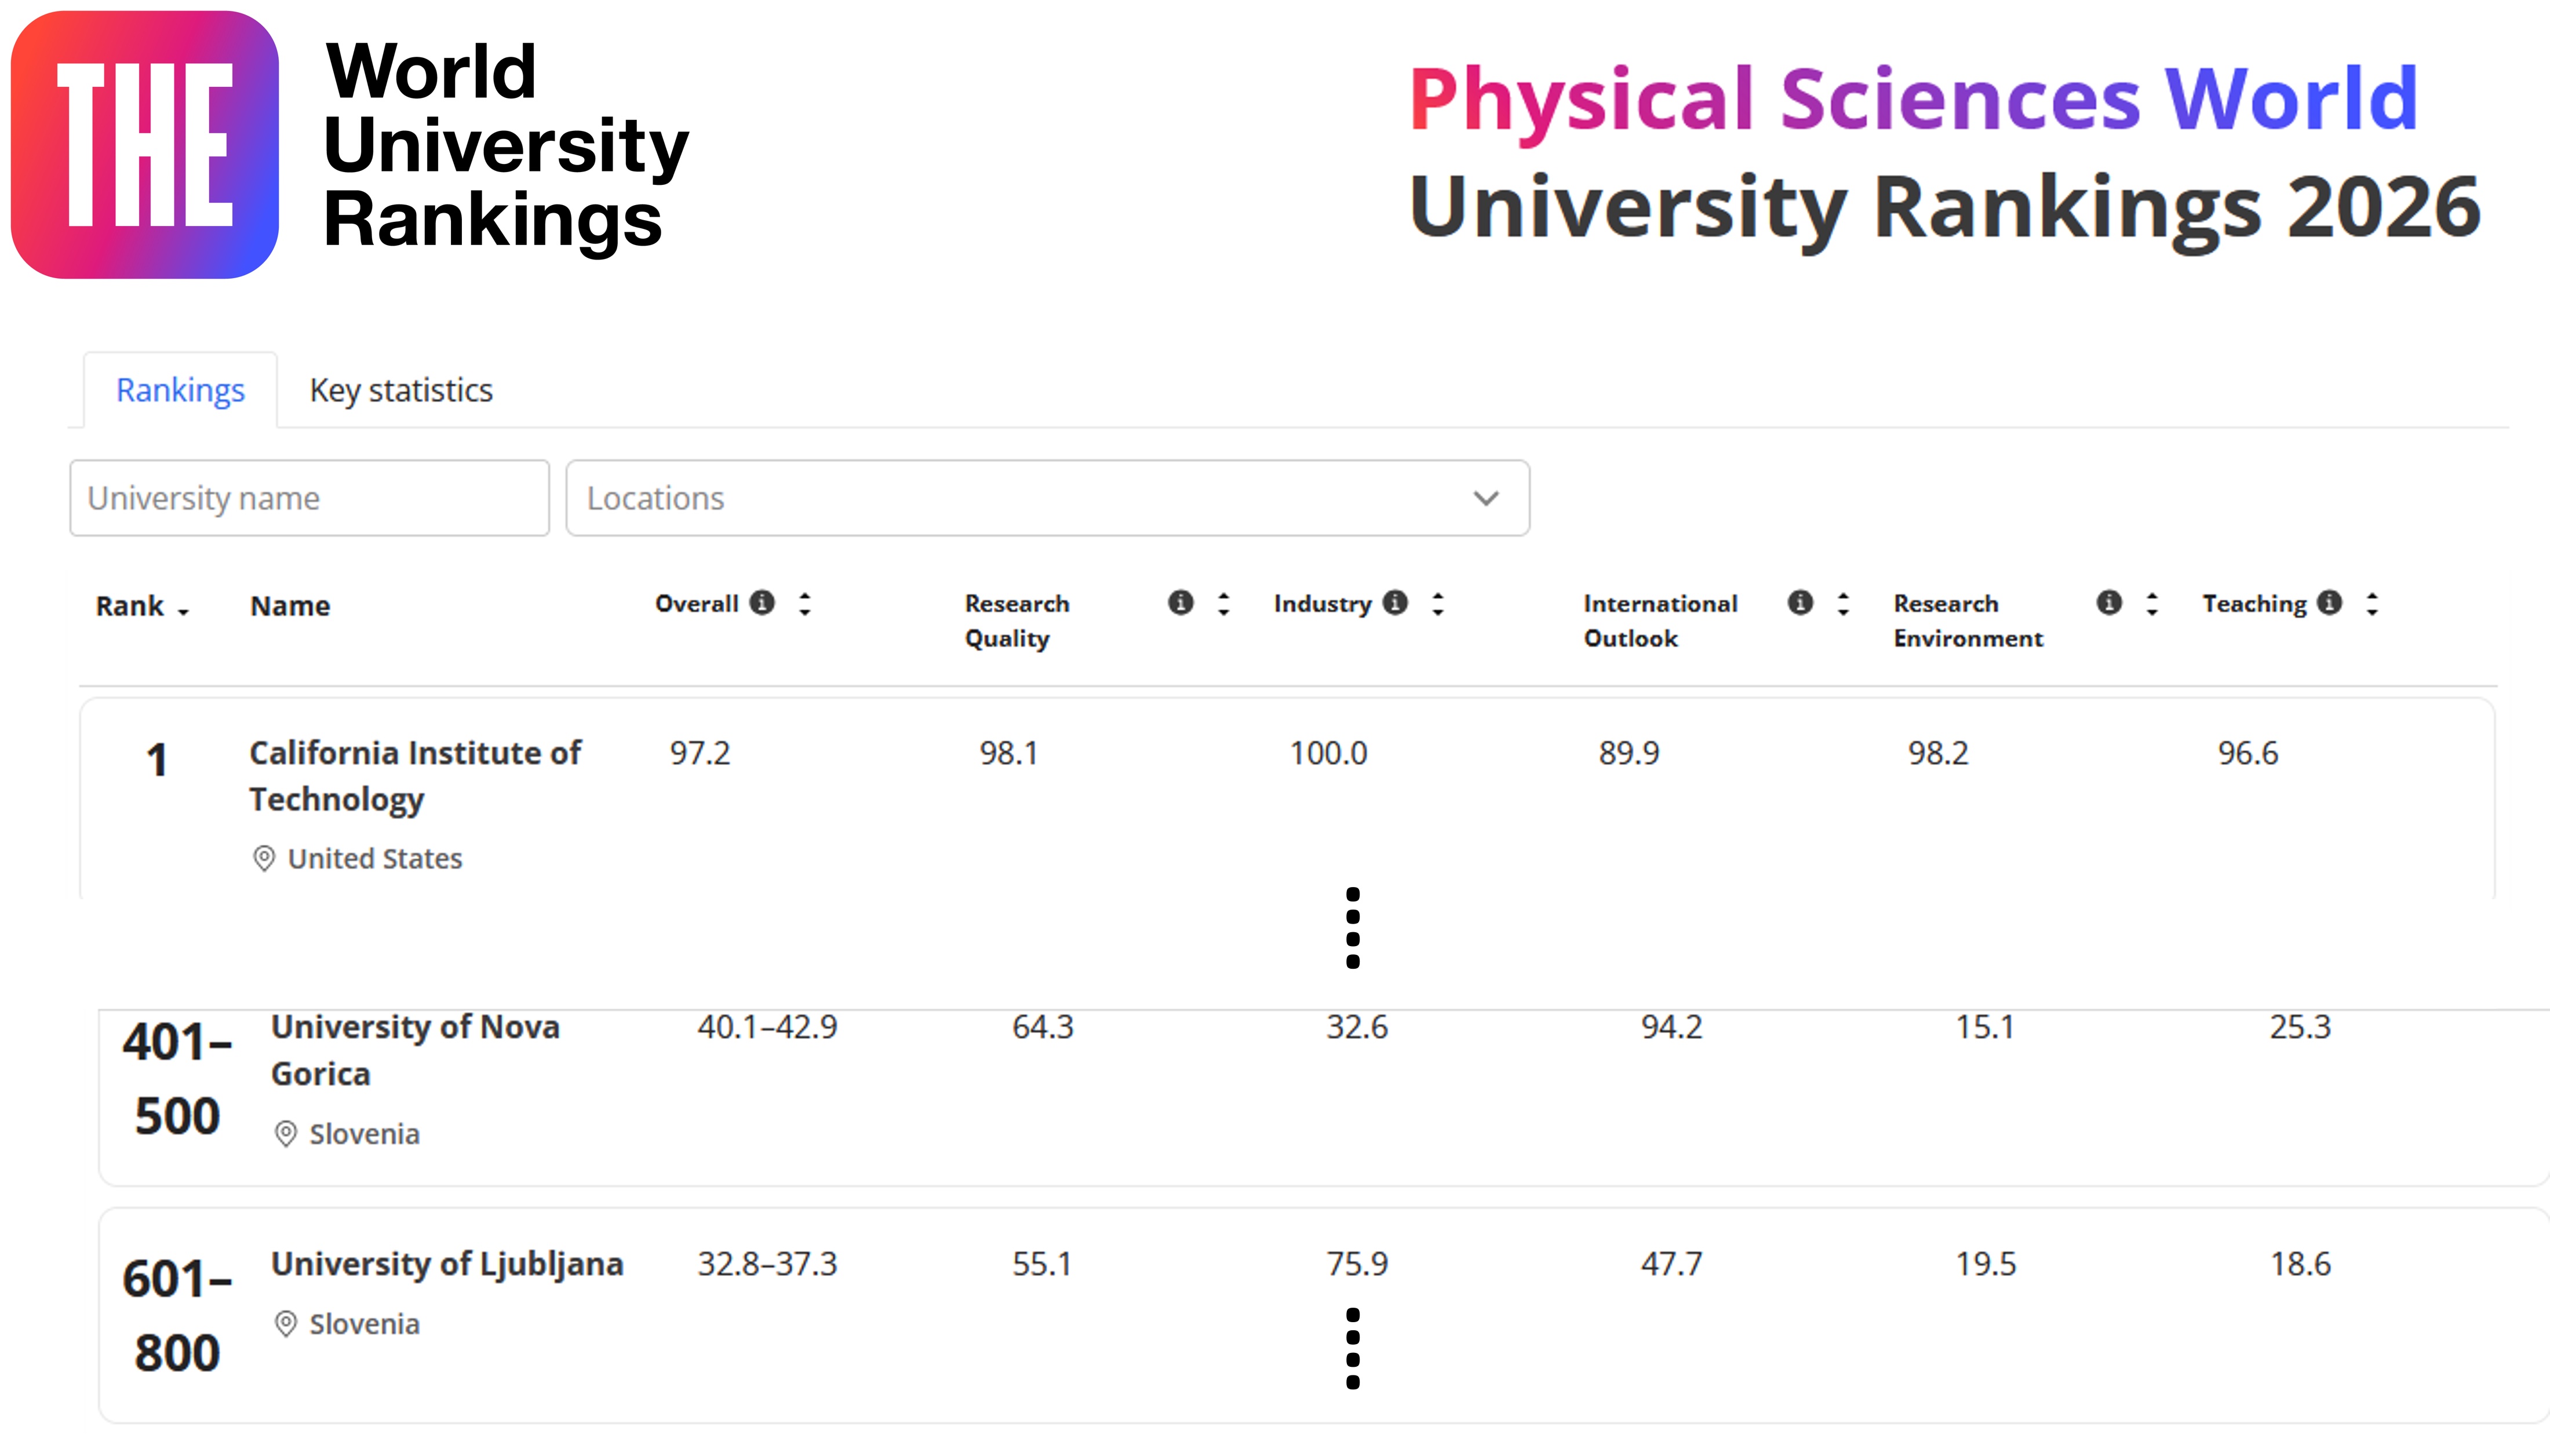Click the International Outlook info icon
The width and height of the screenshot is (2550, 1456).
coord(1799,603)
